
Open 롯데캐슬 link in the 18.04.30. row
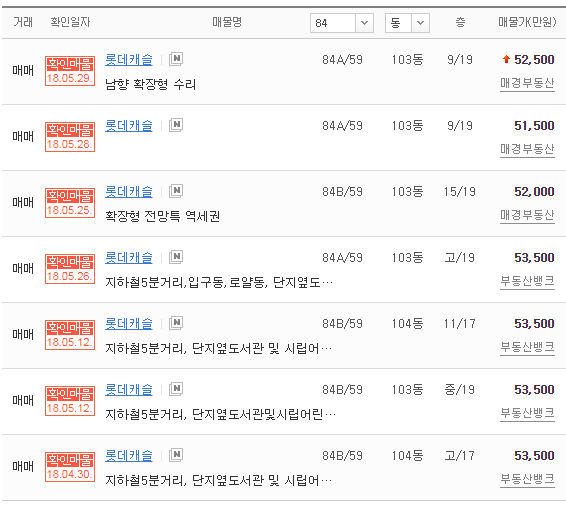coord(129,456)
